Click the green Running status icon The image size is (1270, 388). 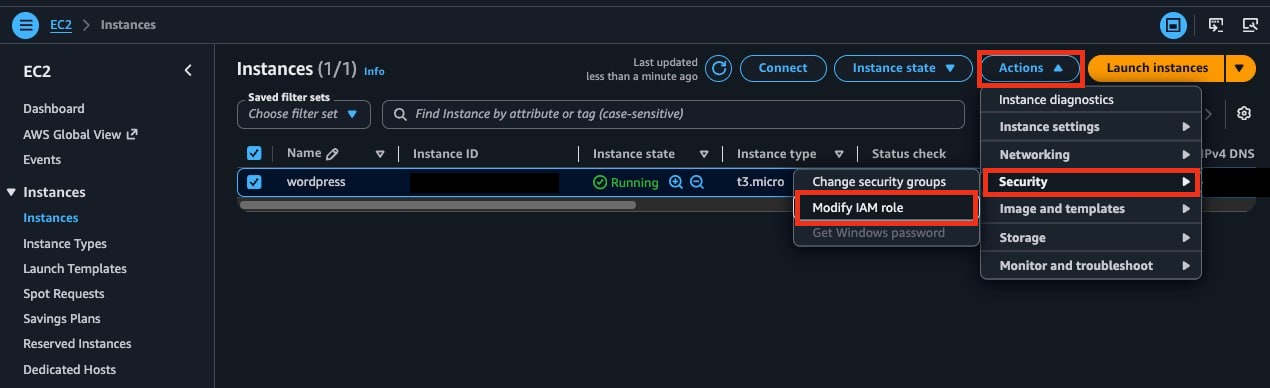coord(600,182)
